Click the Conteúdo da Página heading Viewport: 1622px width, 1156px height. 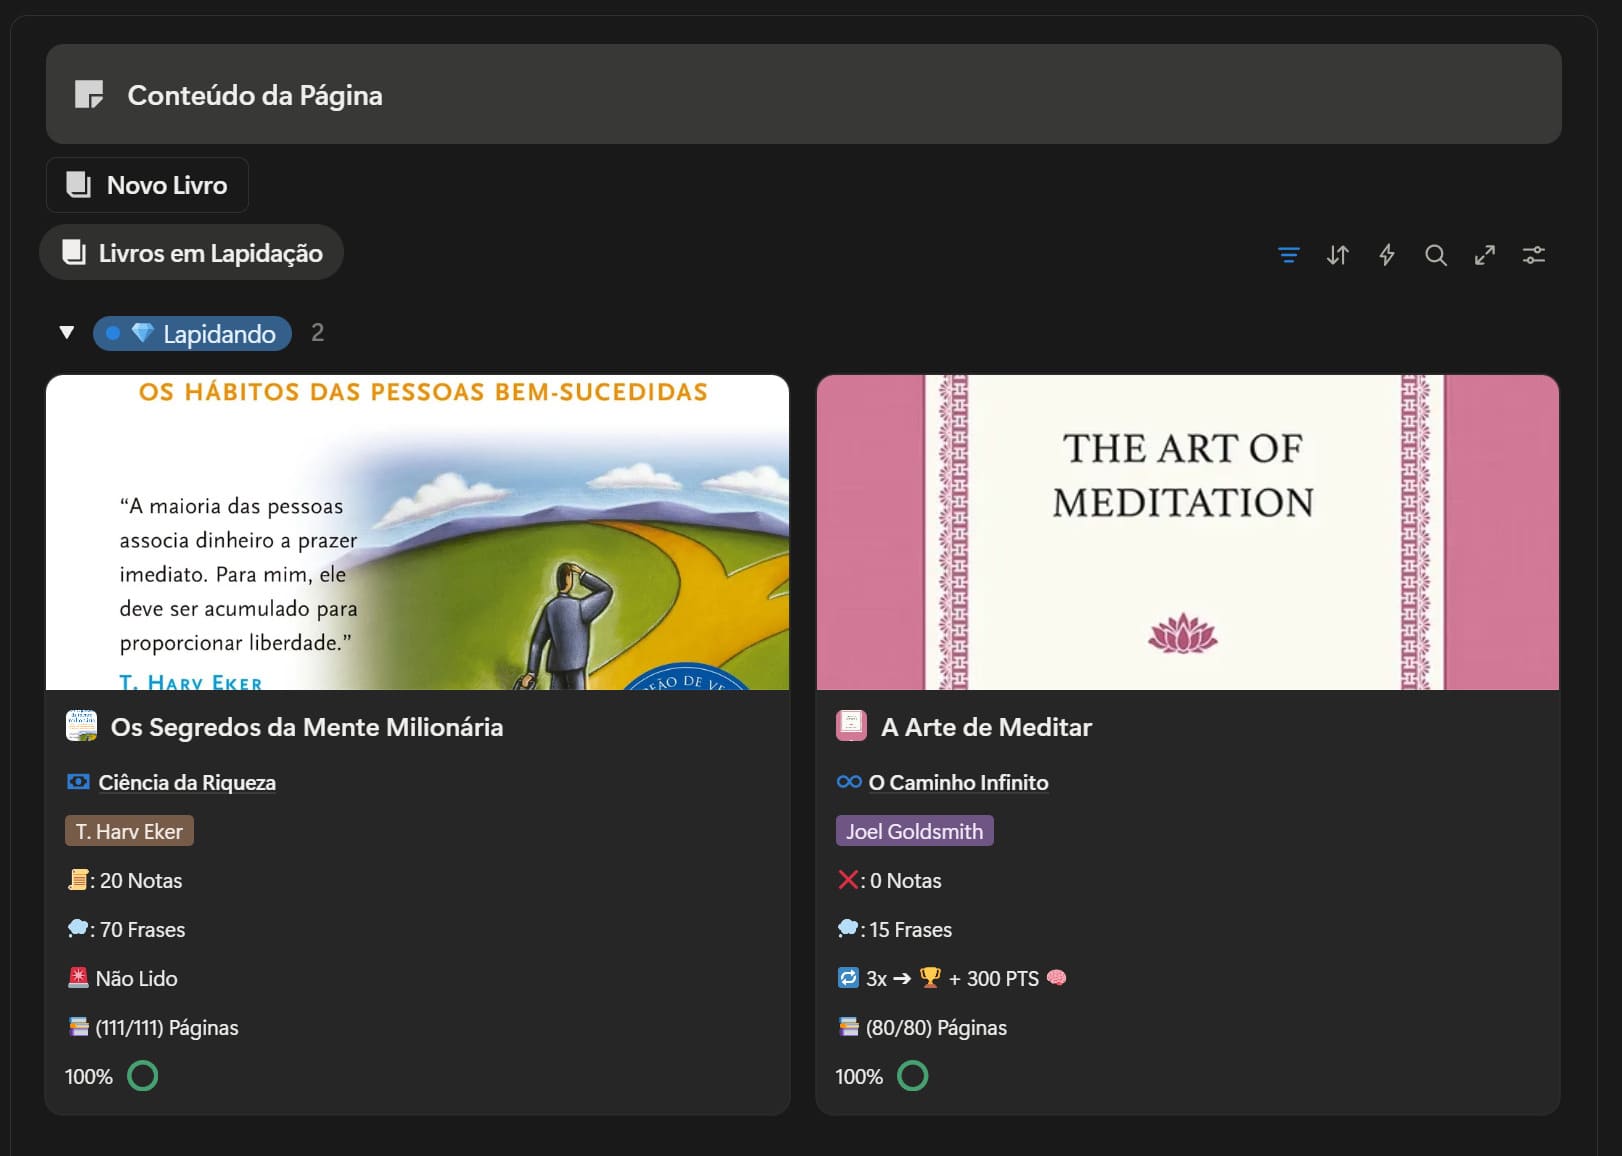[255, 95]
